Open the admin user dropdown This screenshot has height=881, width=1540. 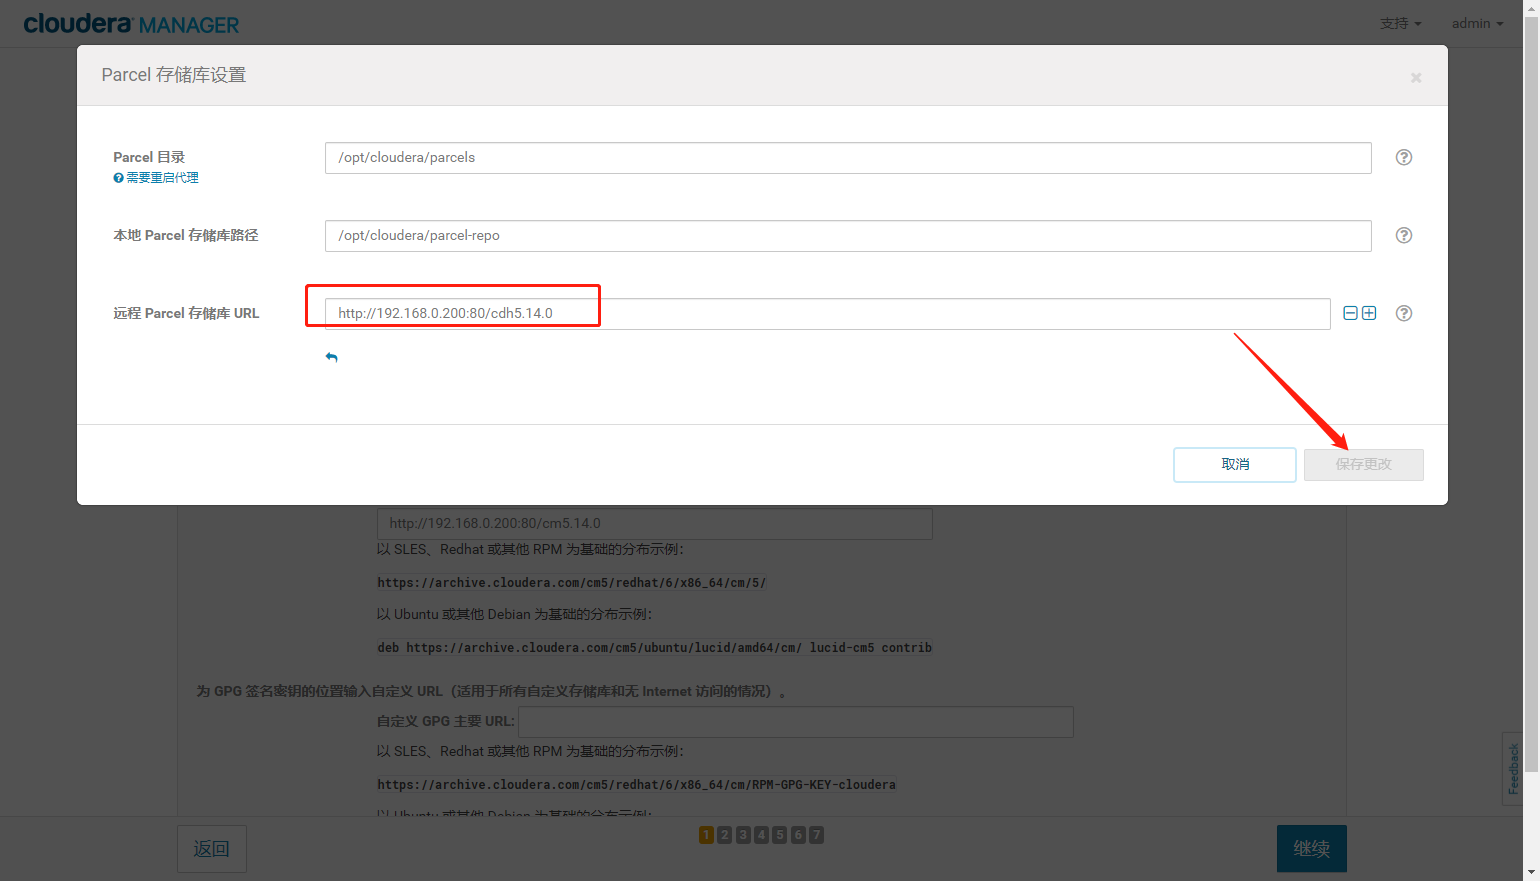pyautogui.click(x=1477, y=23)
